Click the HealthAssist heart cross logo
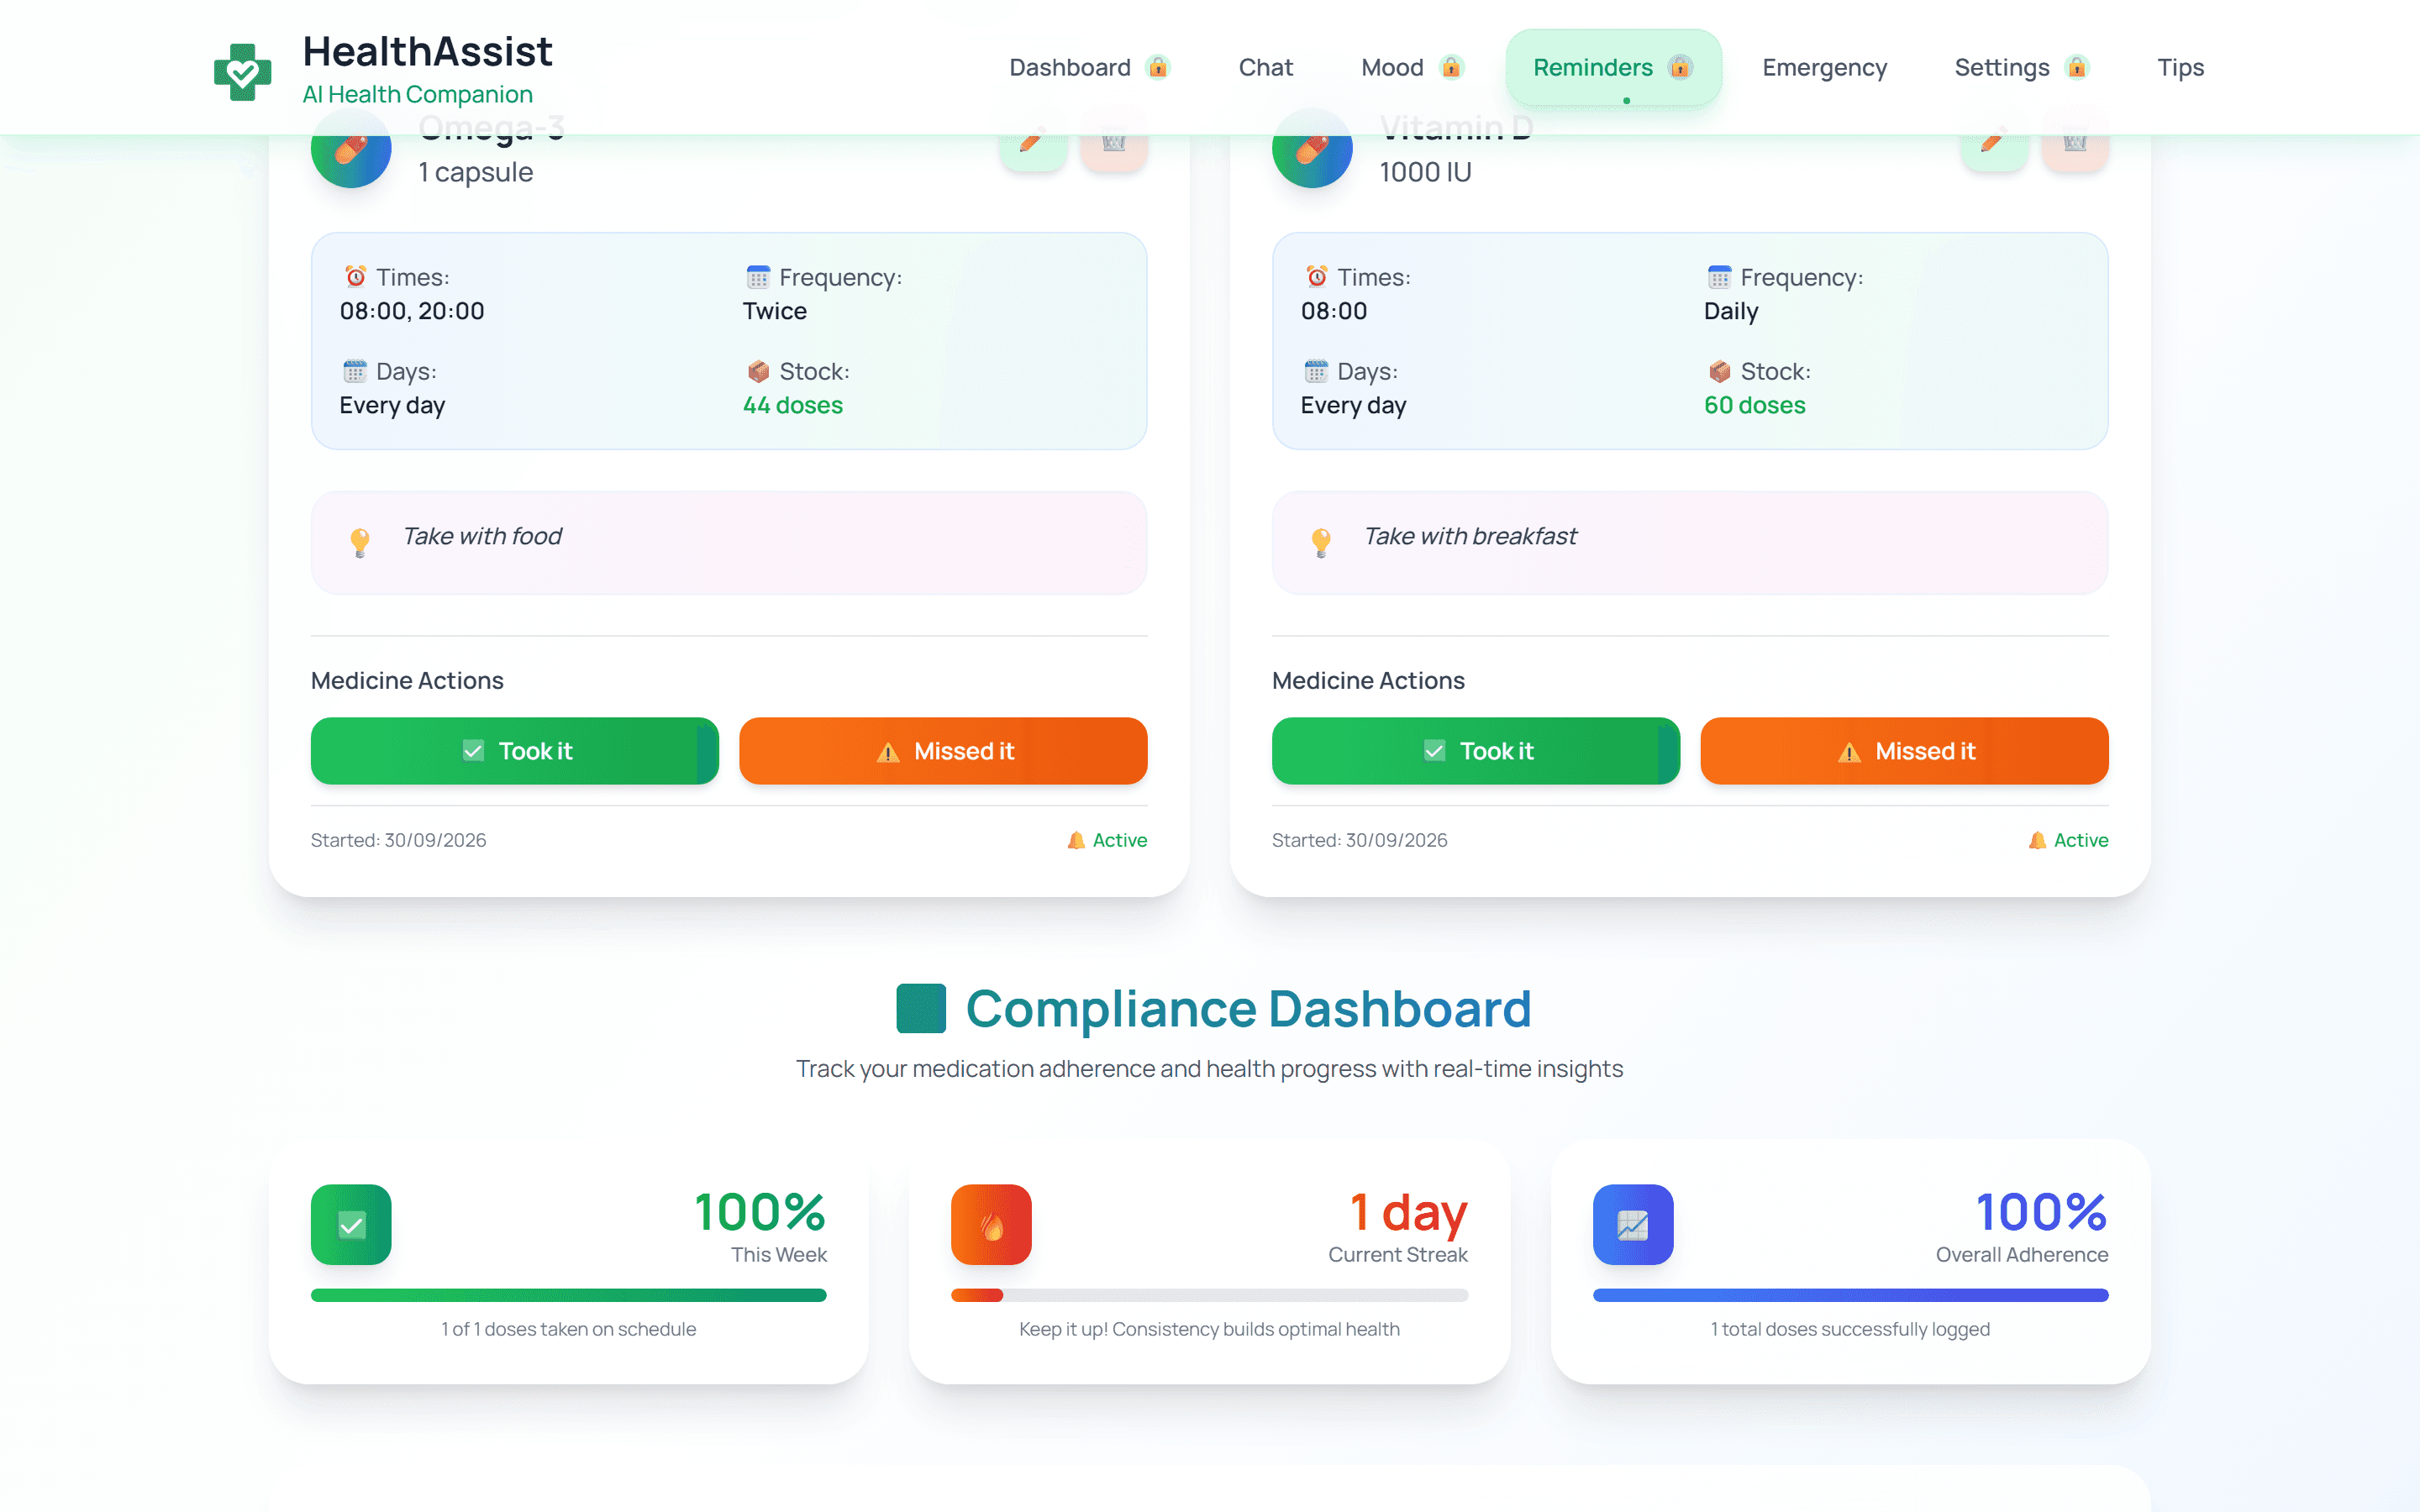This screenshot has width=2420, height=1512. coord(243,71)
